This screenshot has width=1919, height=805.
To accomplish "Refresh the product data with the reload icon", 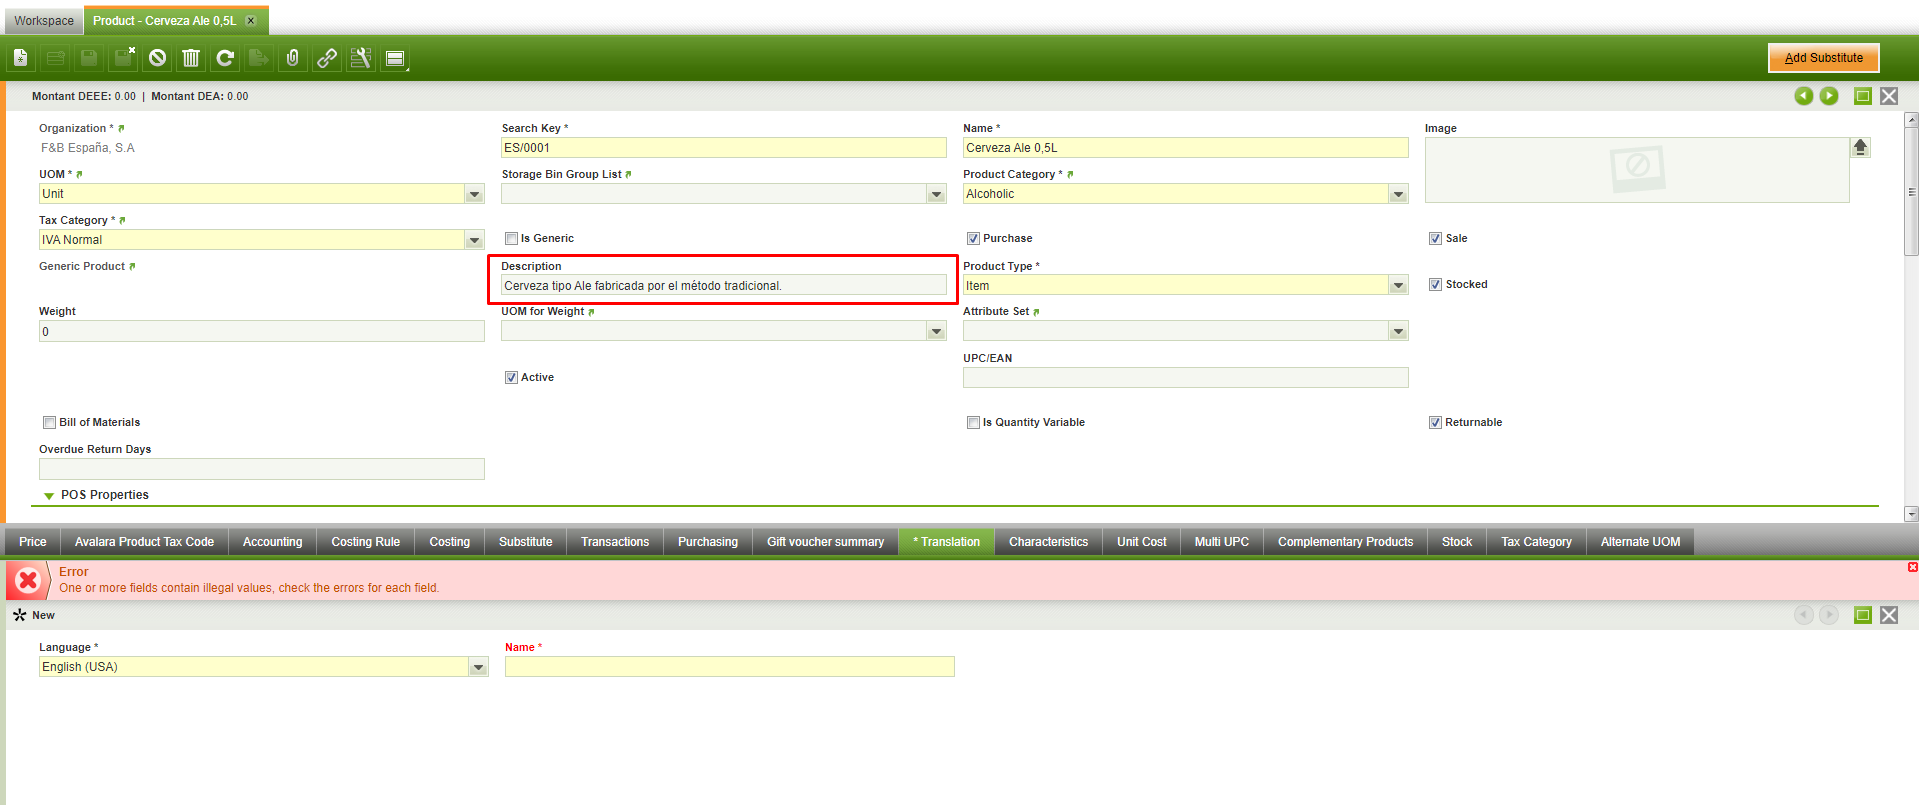I will click(x=225, y=58).
